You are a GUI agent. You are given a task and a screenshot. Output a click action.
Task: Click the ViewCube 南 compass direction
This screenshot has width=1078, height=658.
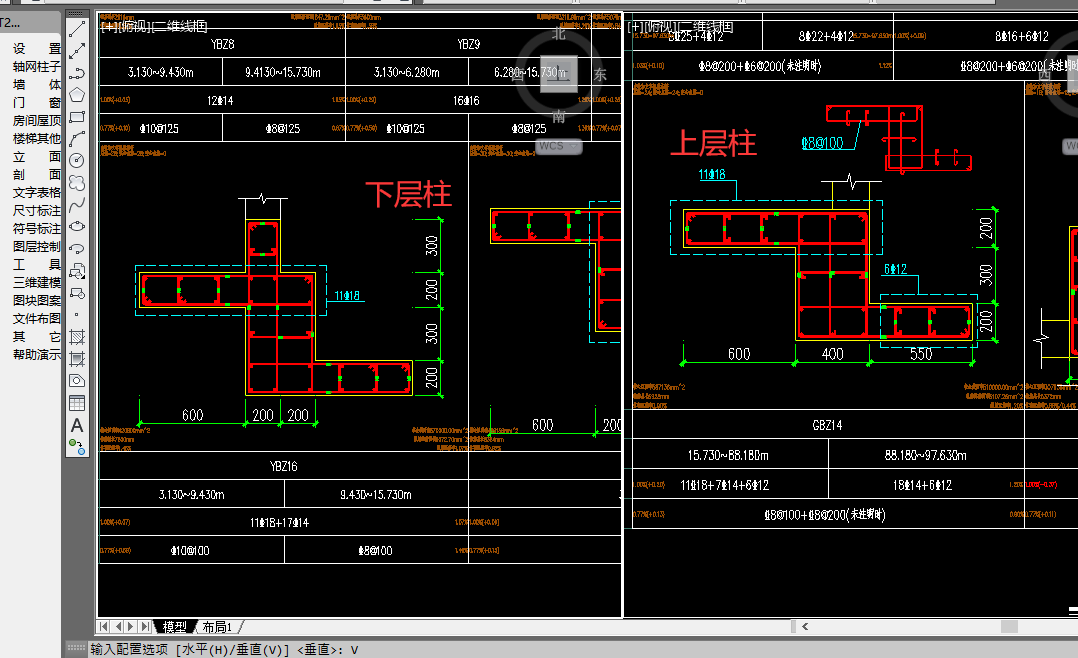559,117
